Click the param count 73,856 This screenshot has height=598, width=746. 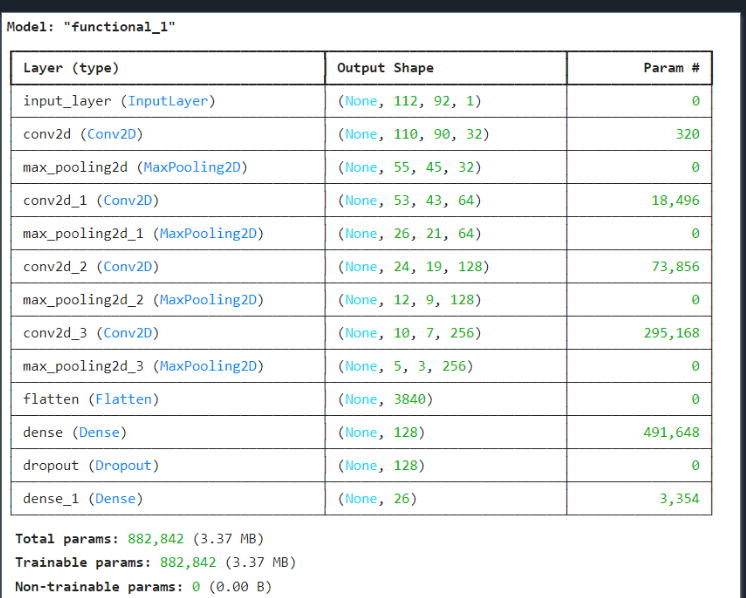(x=676, y=266)
